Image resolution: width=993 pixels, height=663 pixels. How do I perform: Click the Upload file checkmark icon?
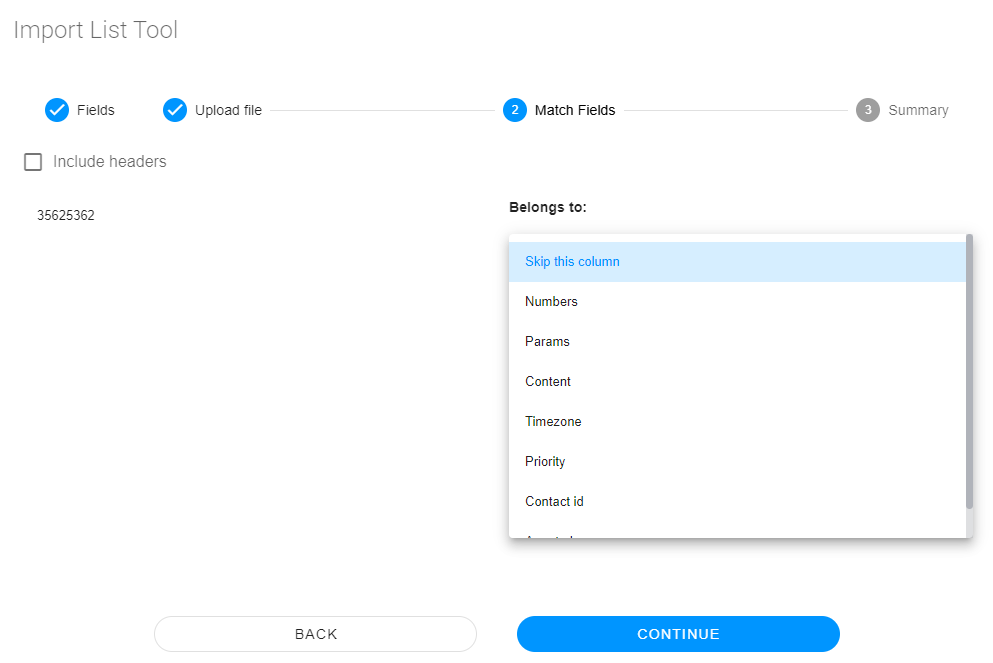click(x=175, y=110)
